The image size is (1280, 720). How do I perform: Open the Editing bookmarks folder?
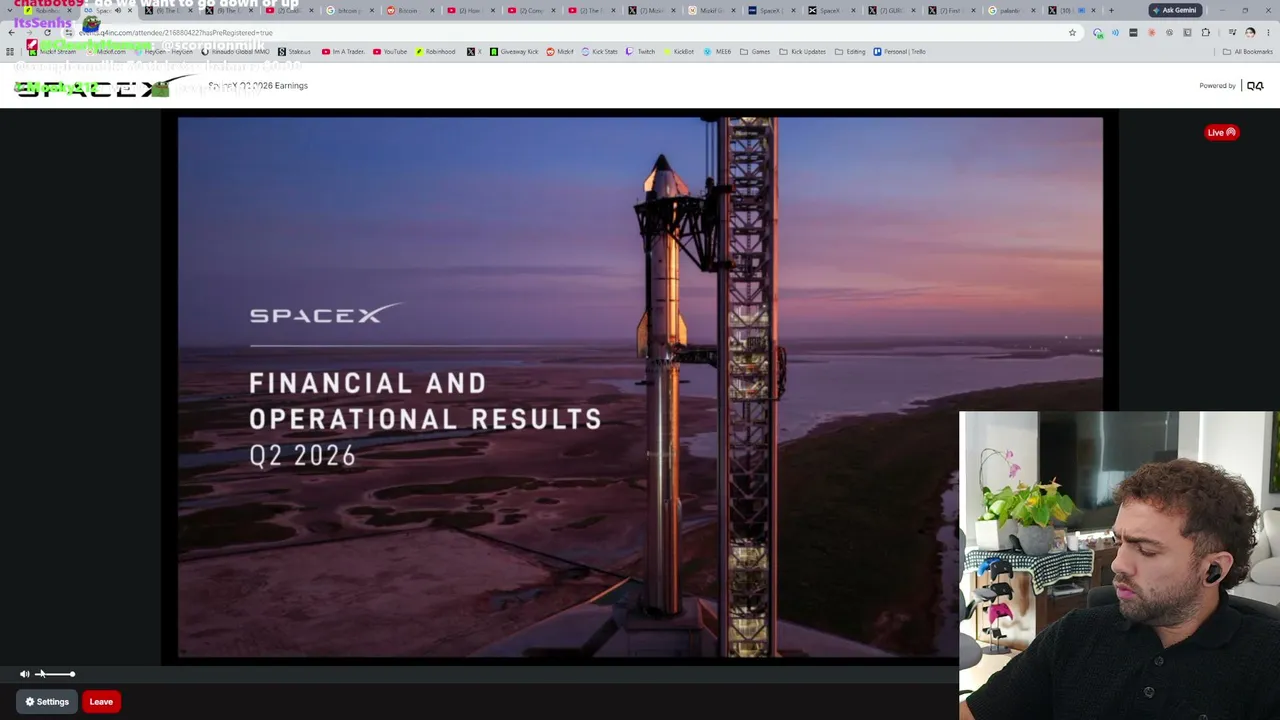point(850,52)
